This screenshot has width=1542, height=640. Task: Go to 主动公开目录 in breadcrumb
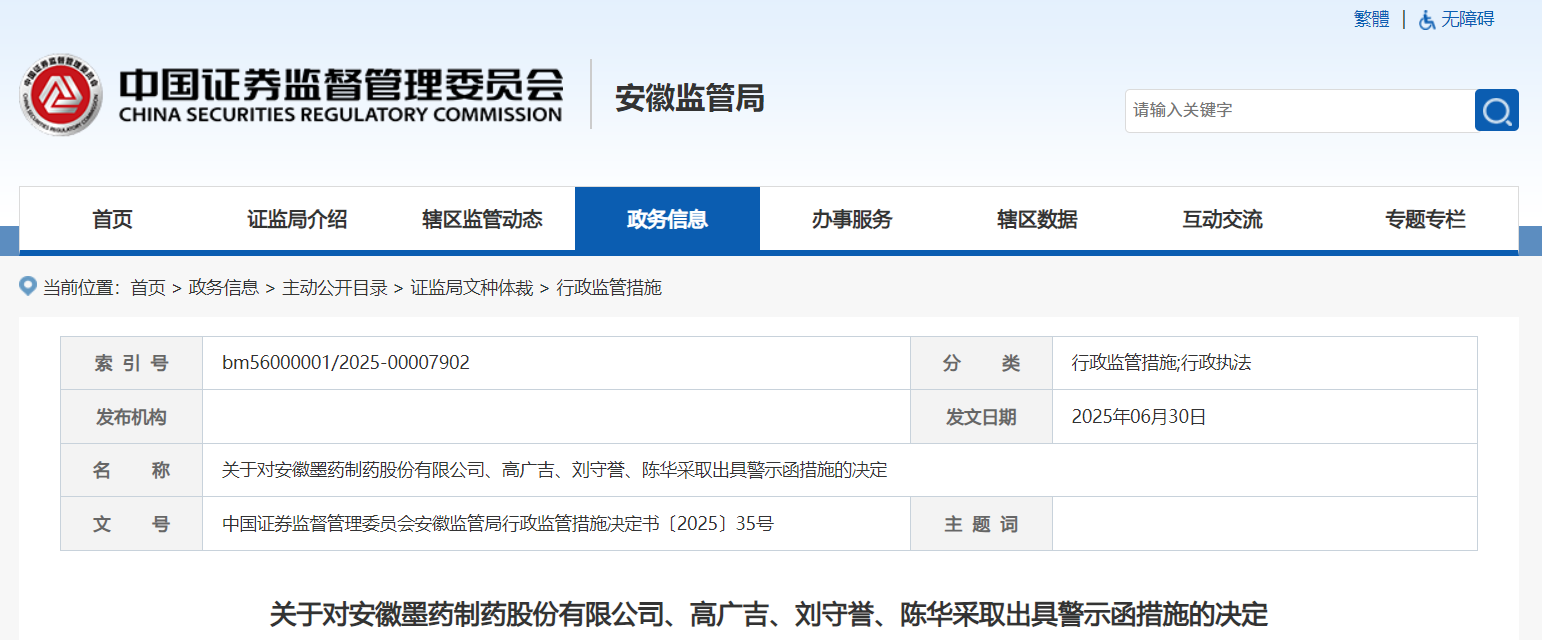pos(334,288)
